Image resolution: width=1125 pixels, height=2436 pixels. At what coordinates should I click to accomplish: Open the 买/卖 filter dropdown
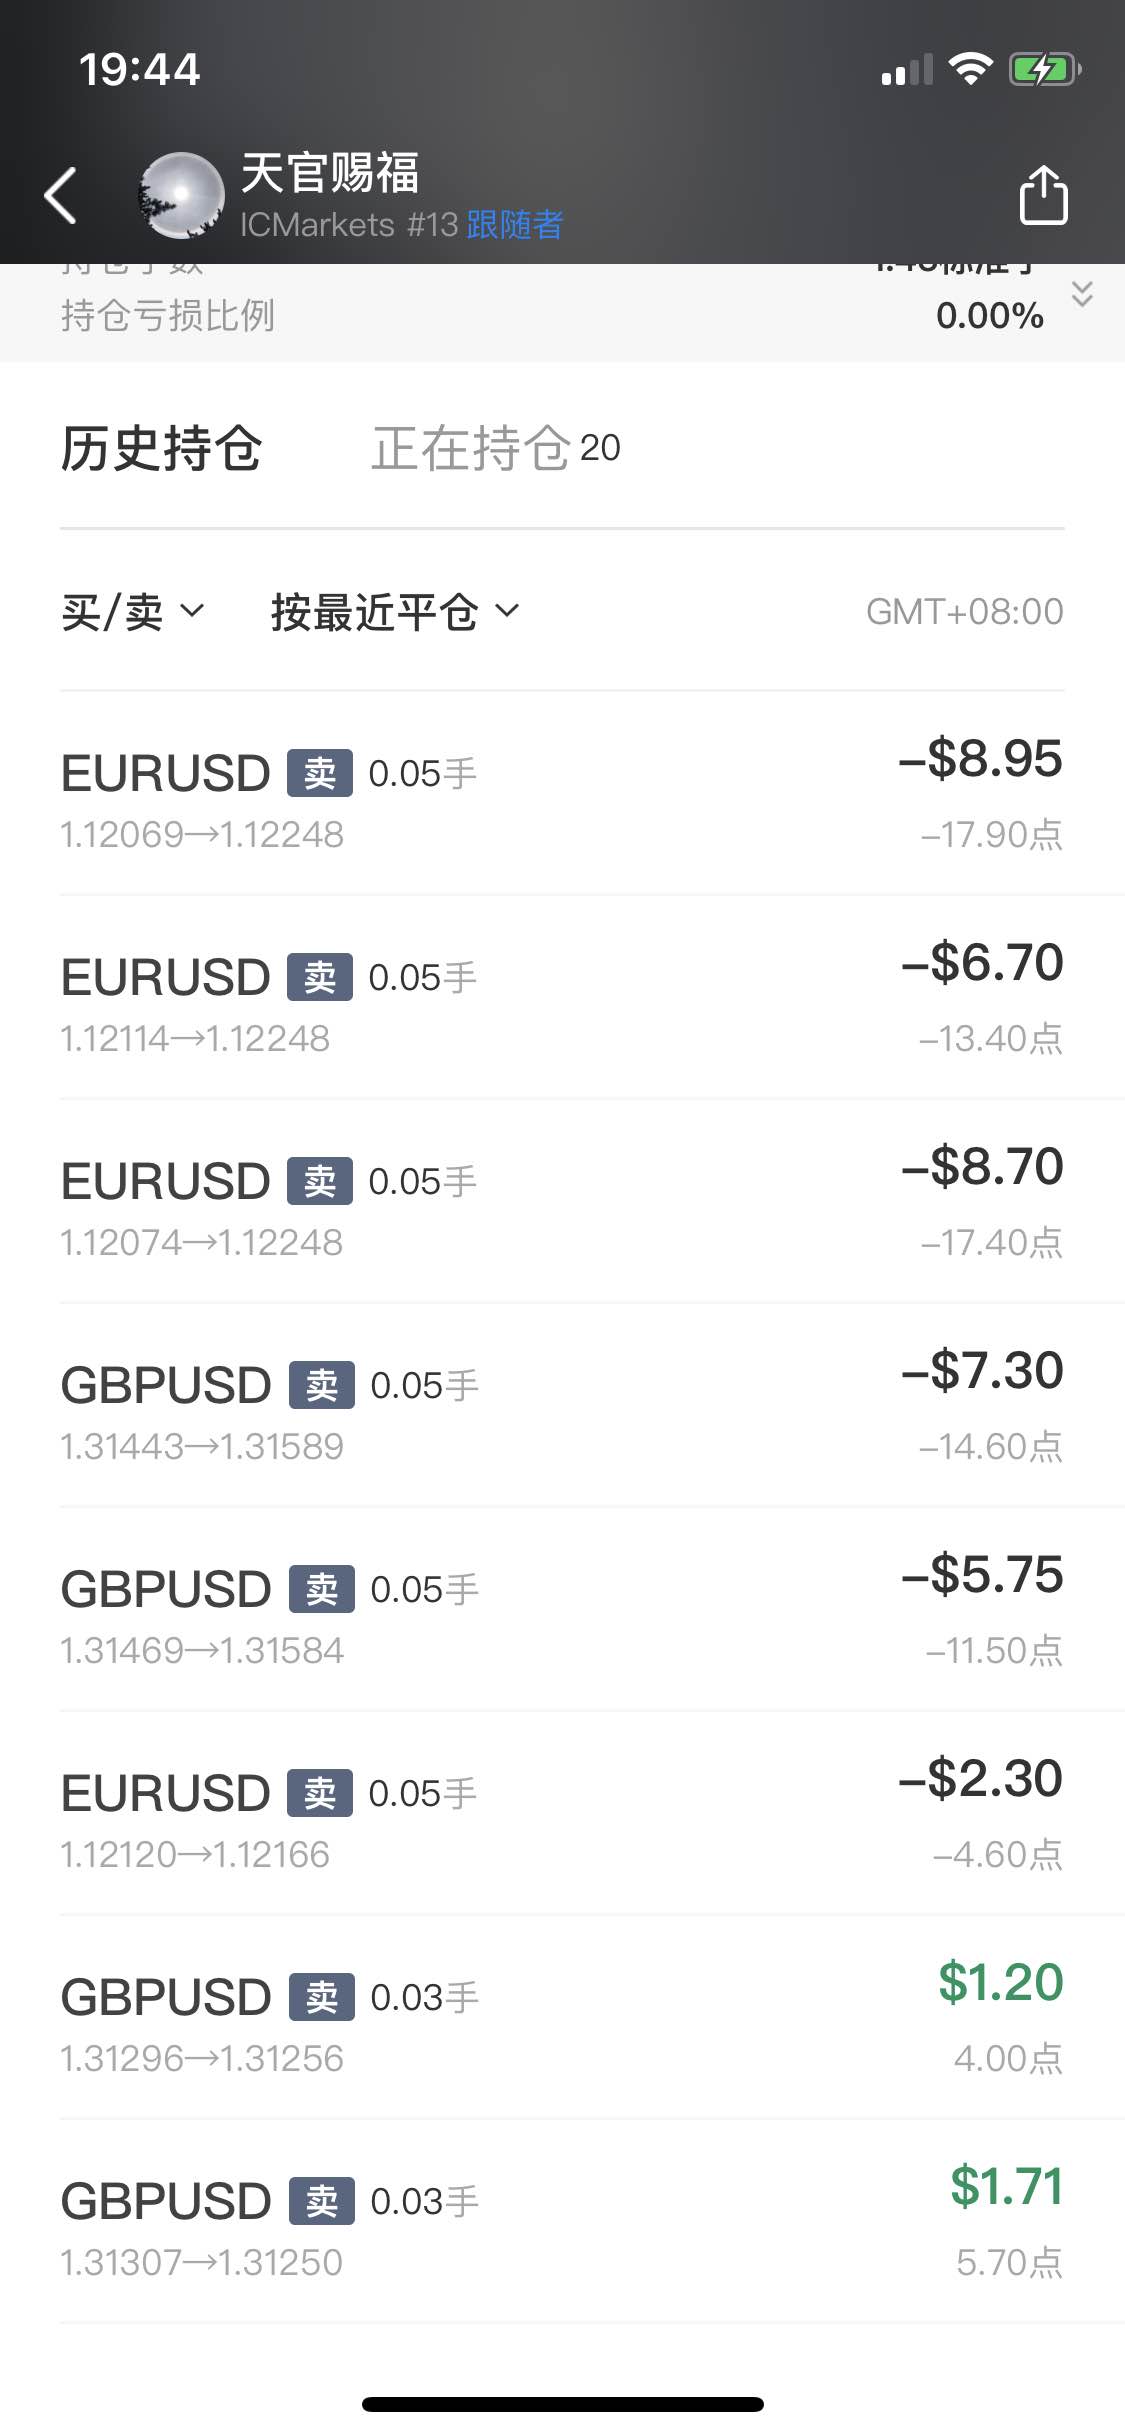tap(133, 612)
